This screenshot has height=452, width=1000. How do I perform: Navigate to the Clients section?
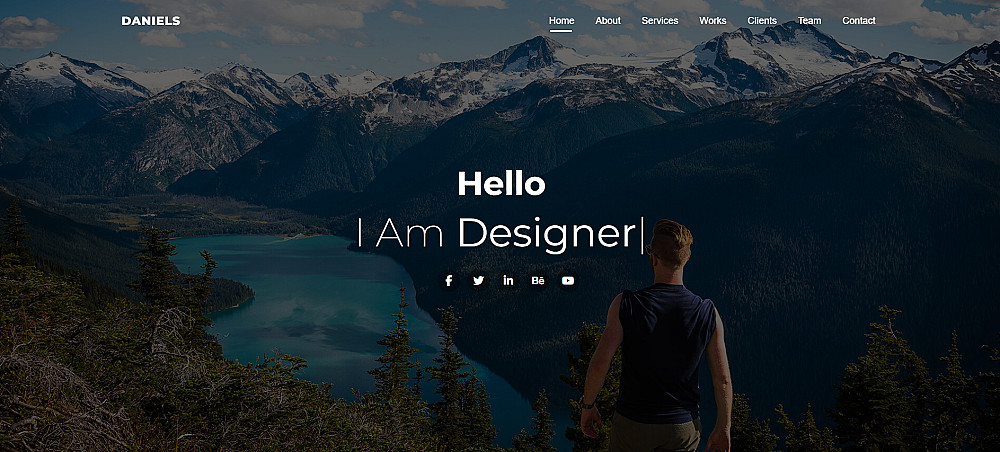pos(762,20)
